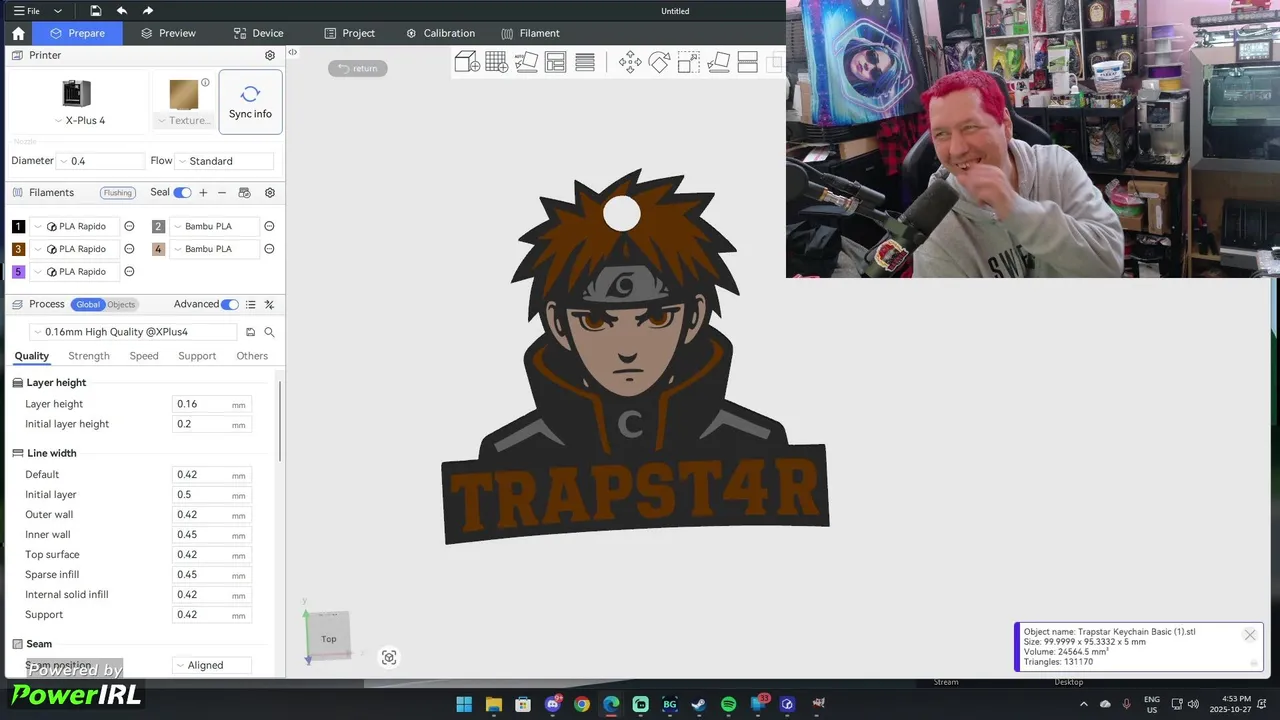Open the Speed settings tab
Viewport: 1280px width, 720px height.
click(x=144, y=356)
